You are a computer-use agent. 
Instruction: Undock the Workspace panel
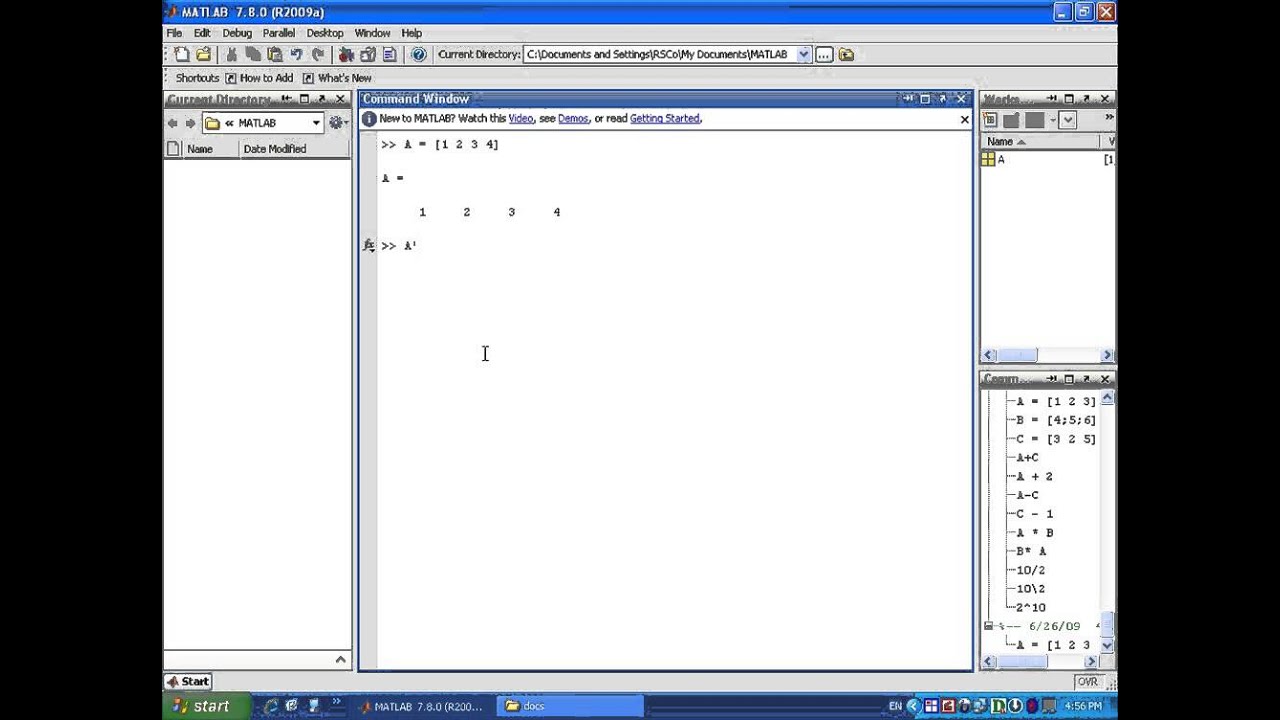point(1087,99)
